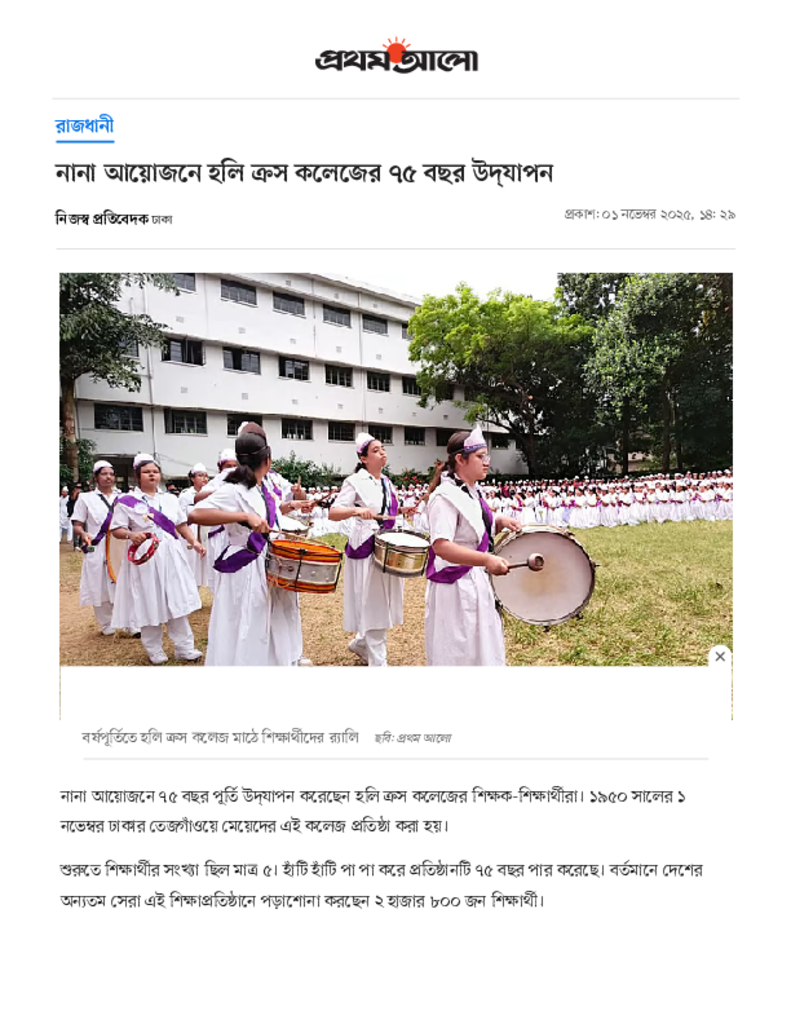The image size is (791, 1024).
Task: Close the ad overlay with X button
Action: click(720, 656)
